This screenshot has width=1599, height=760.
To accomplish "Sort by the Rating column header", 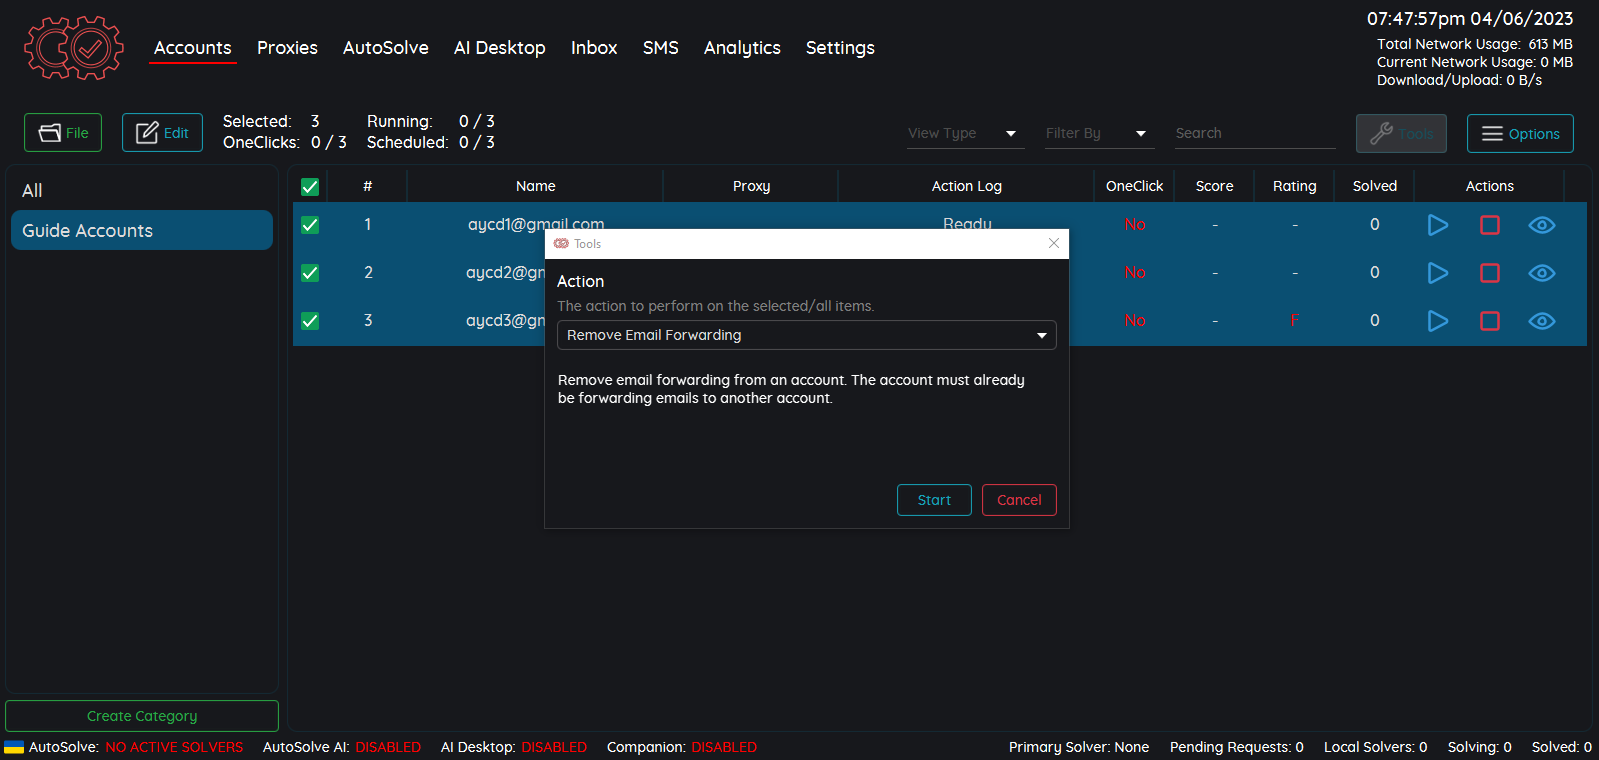I will 1294,186.
